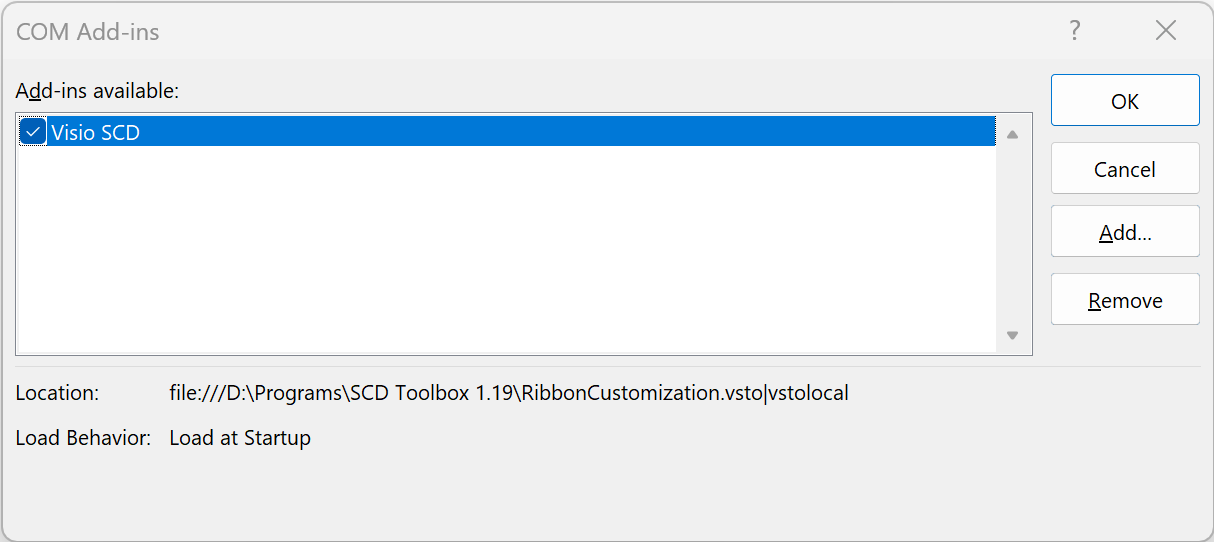Image resolution: width=1214 pixels, height=542 pixels.
Task: Open the Add... add-in browser
Action: pyautogui.click(x=1125, y=232)
